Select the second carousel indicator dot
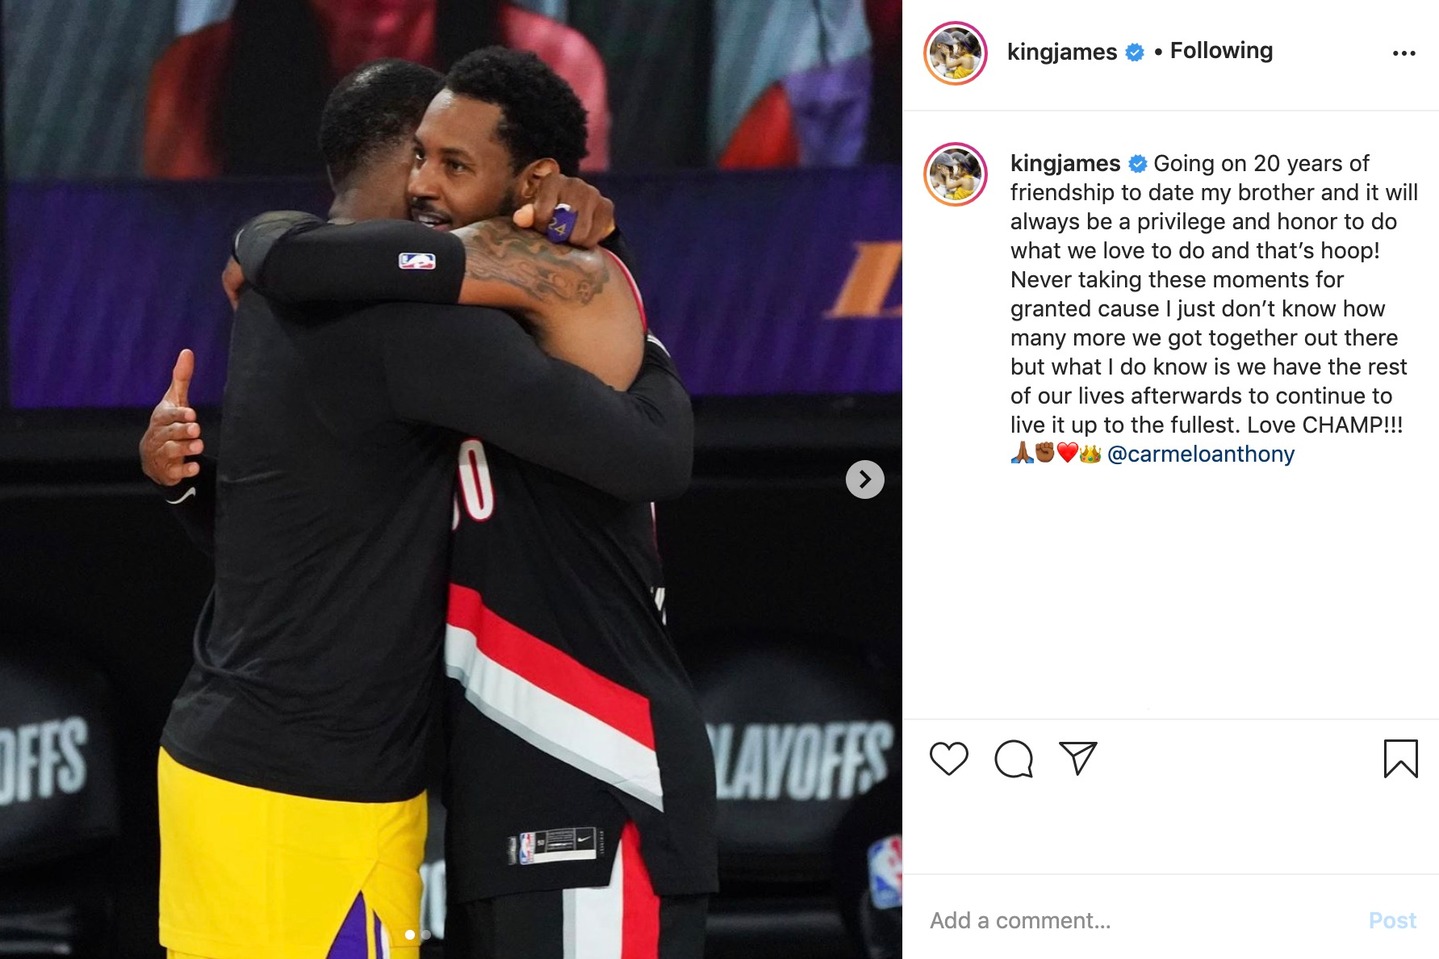This screenshot has width=1439, height=959. pyautogui.click(x=425, y=935)
